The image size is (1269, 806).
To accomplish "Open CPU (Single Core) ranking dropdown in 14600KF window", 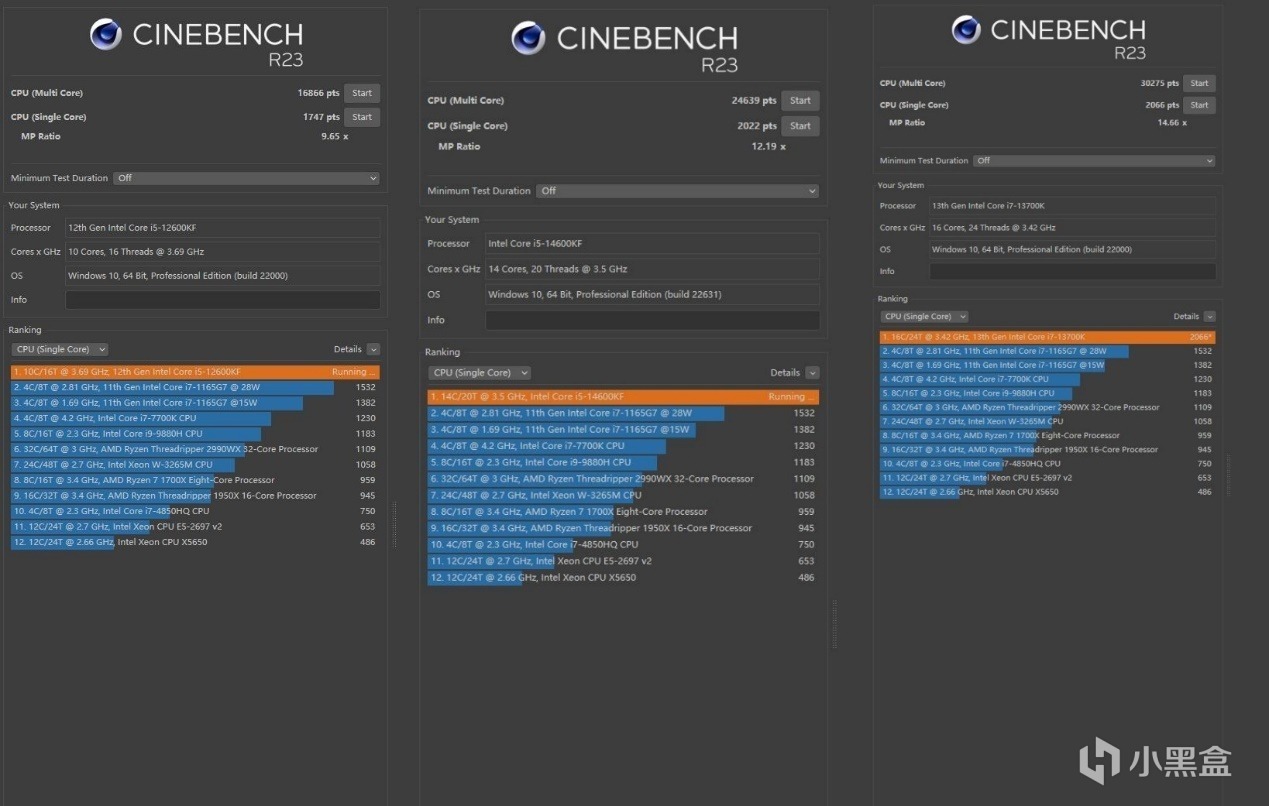I will [482, 372].
